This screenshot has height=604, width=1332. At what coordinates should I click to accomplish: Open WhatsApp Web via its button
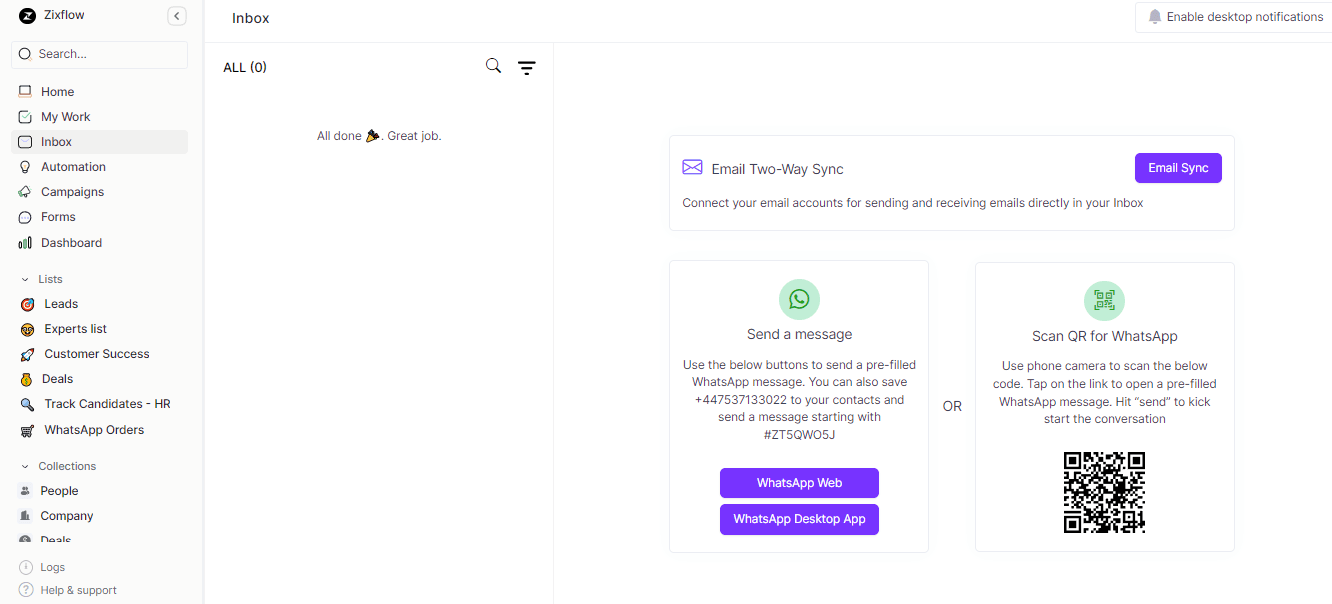coord(799,483)
